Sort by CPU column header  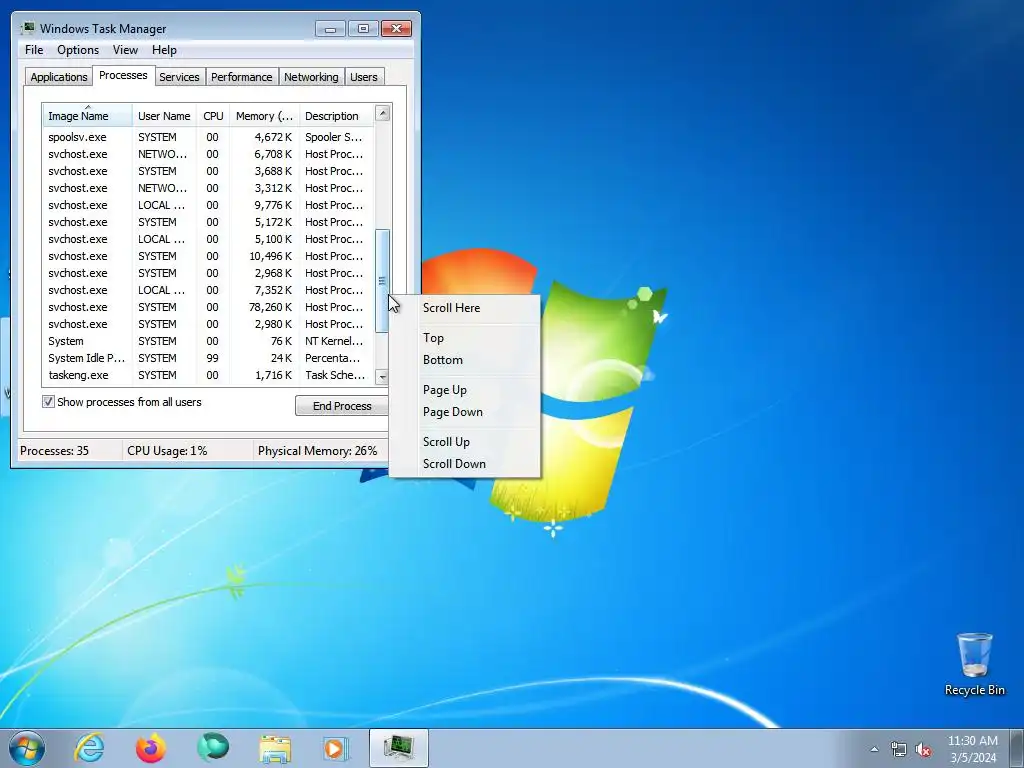point(213,116)
